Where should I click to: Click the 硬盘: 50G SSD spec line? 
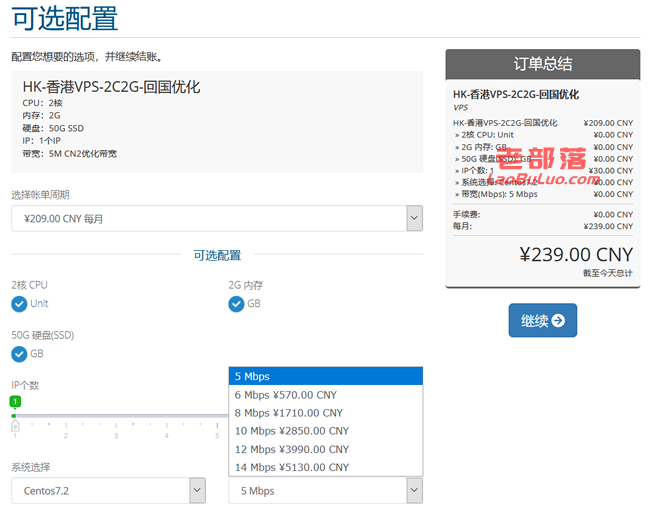[x=53, y=129]
